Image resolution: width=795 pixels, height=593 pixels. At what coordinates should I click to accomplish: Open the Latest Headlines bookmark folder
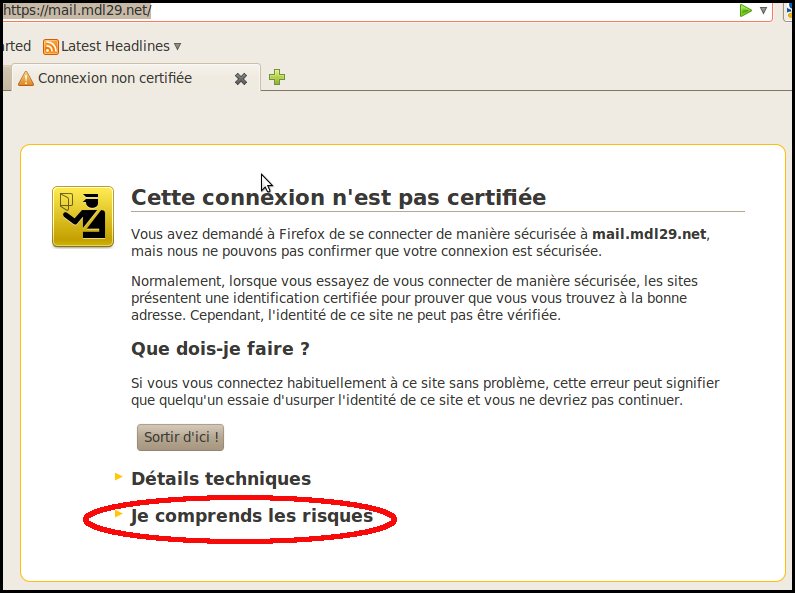115,46
